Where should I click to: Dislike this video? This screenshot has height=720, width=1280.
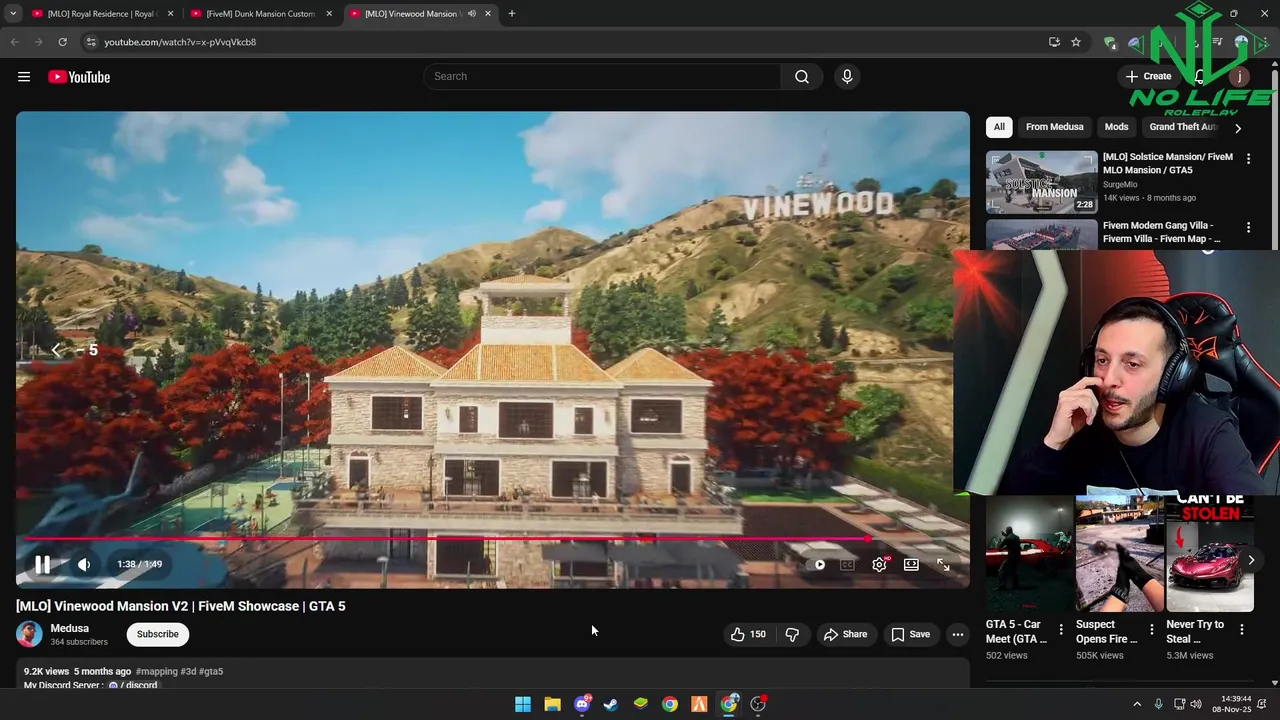click(792, 634)
